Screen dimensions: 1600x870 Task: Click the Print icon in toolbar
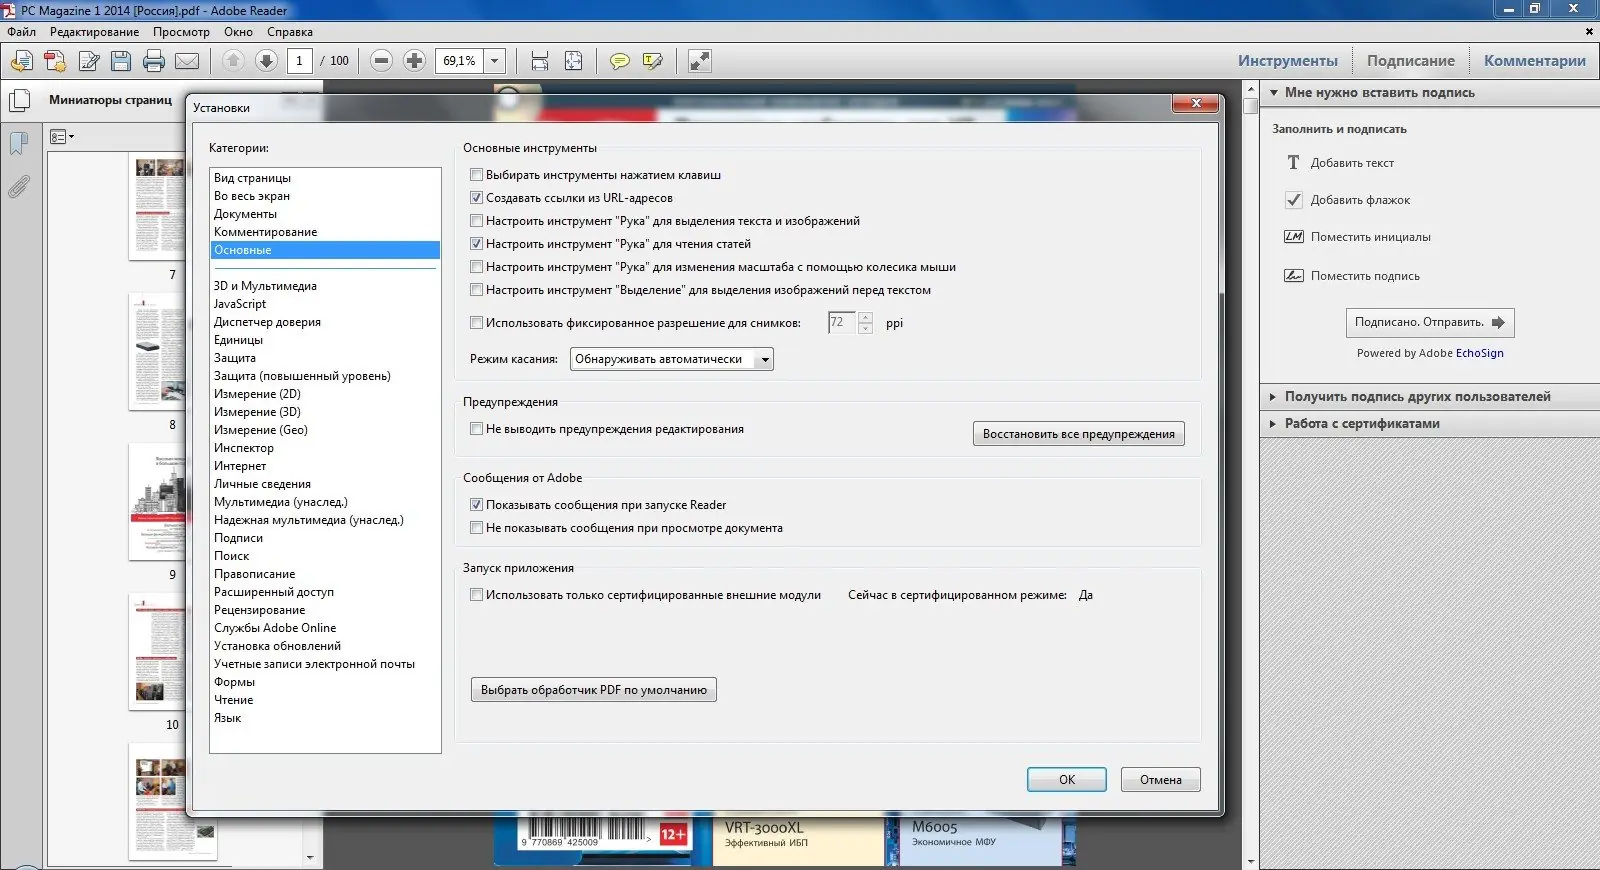[154, 61]
